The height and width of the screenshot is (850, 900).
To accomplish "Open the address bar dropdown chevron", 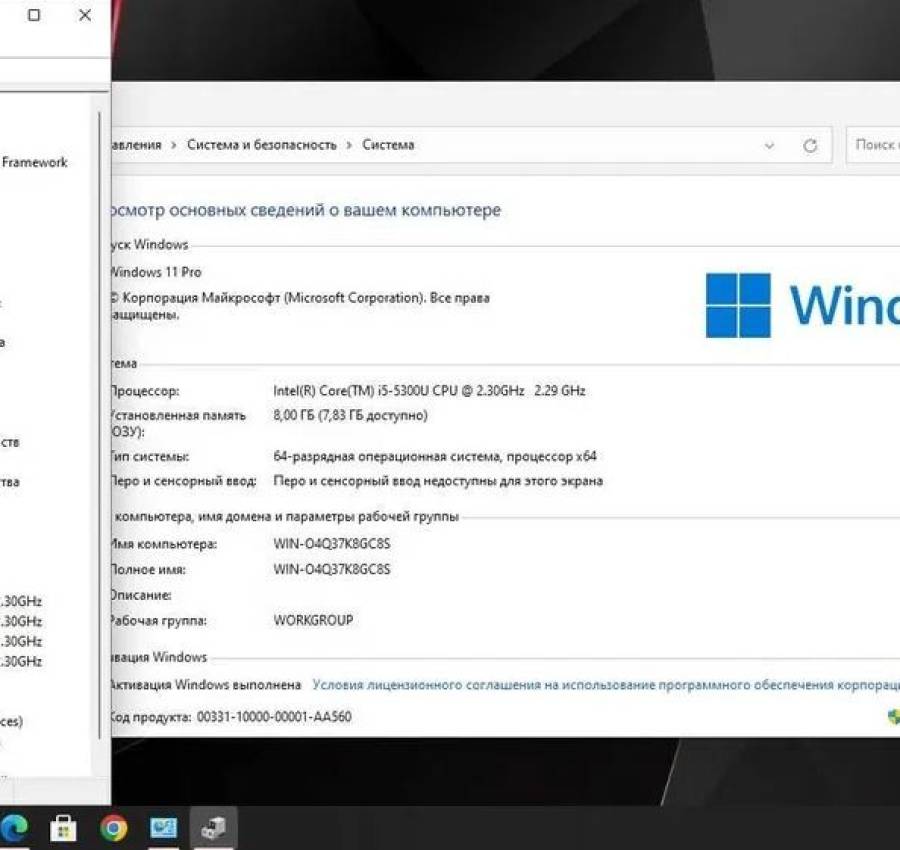I will coord(768,145).
